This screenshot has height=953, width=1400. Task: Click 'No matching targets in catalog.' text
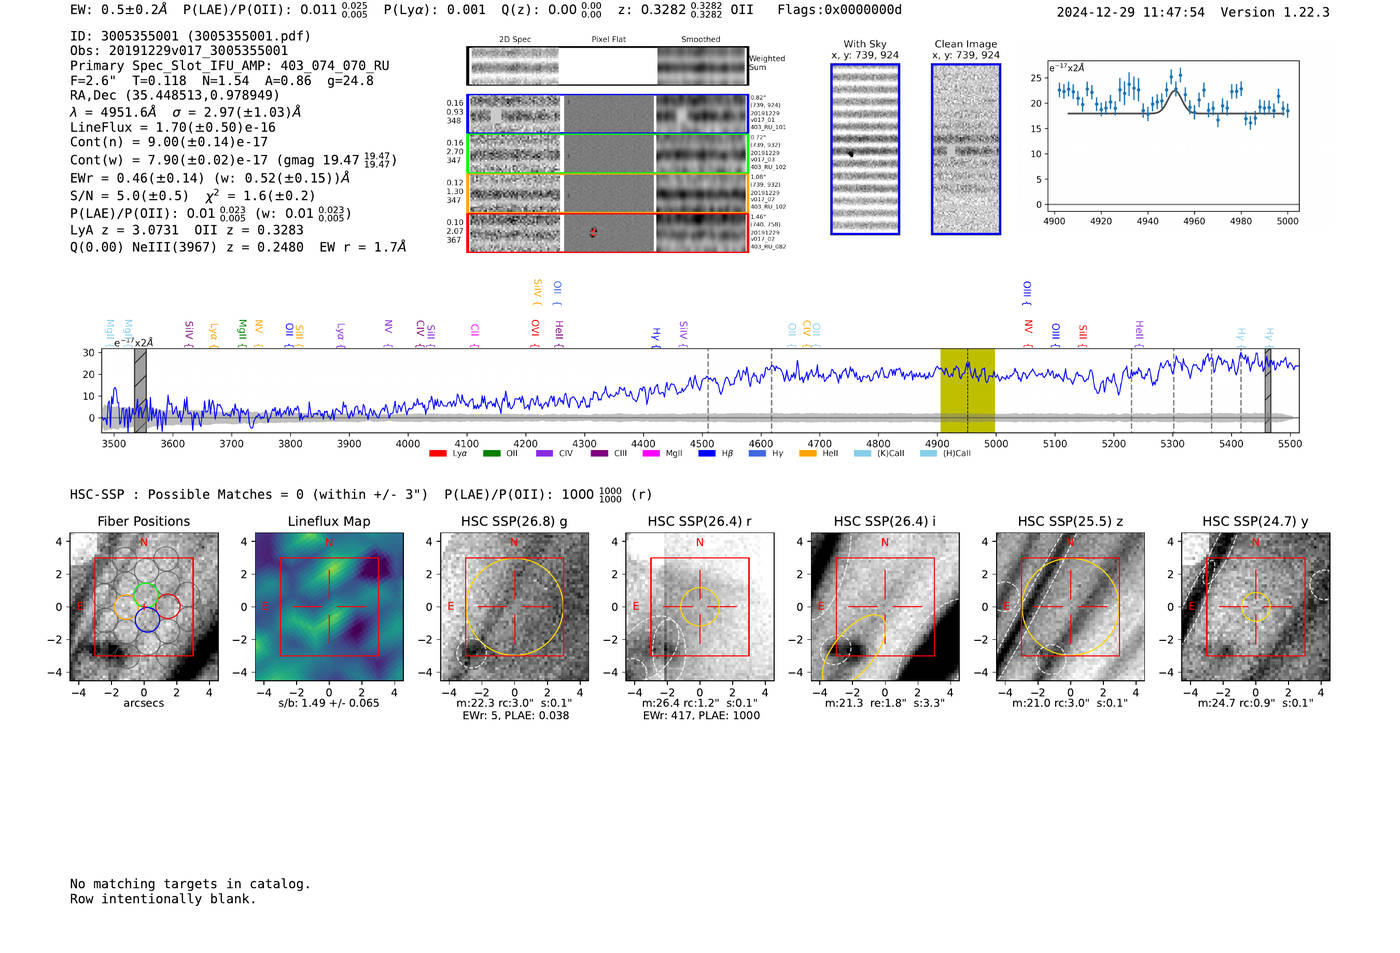(x=190, y=884)
